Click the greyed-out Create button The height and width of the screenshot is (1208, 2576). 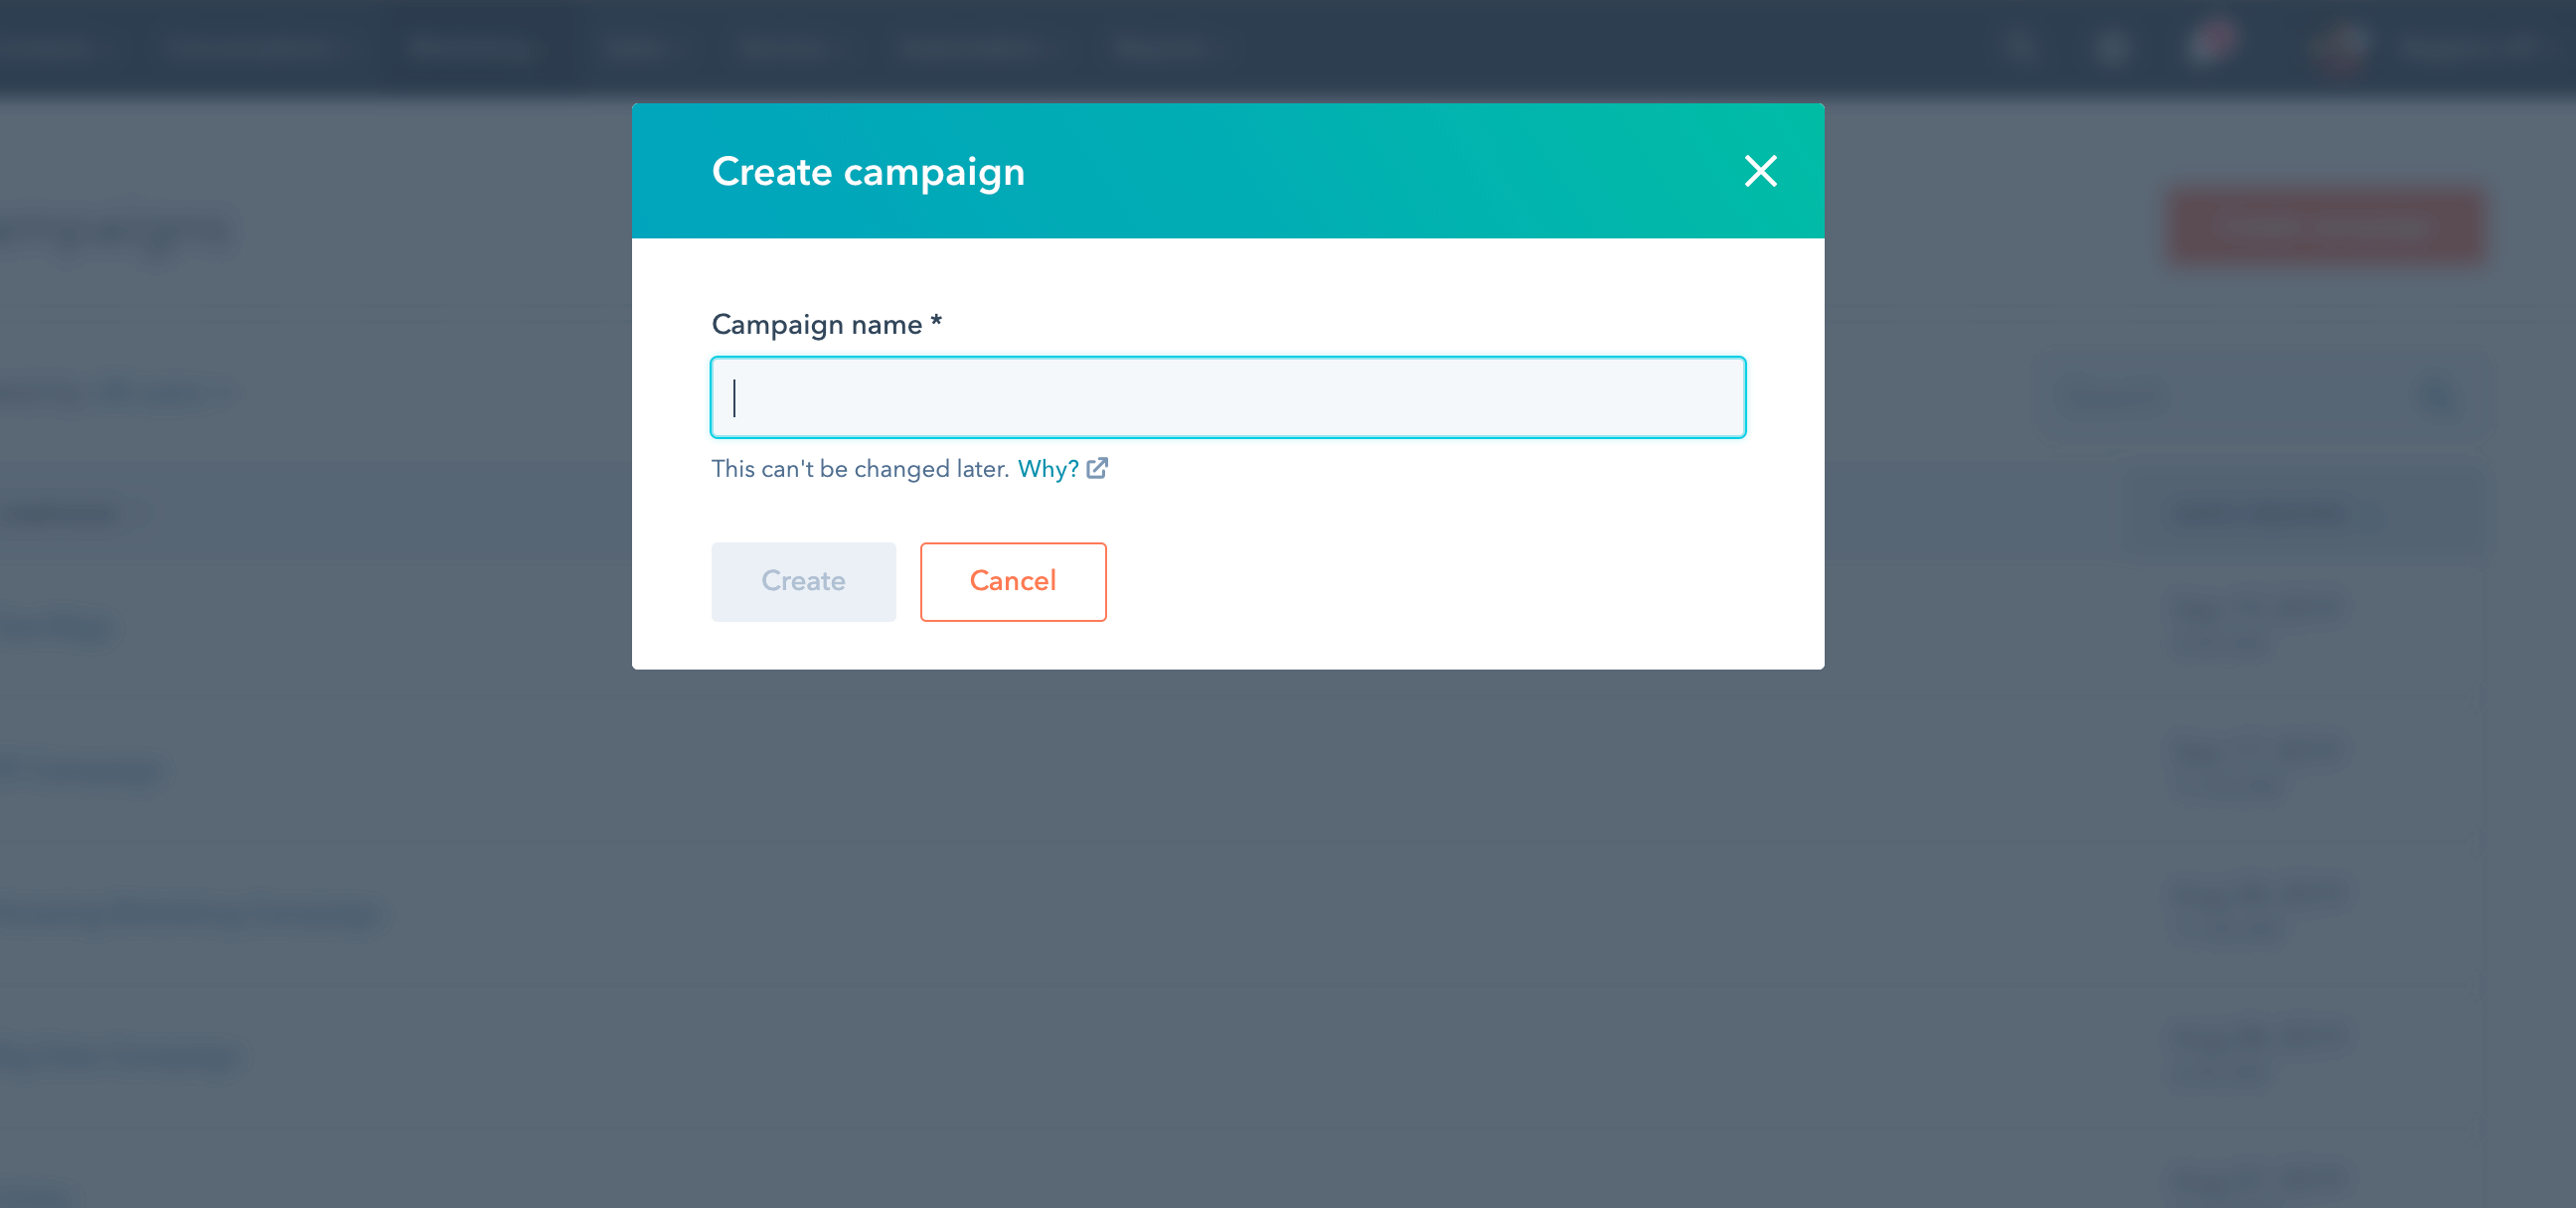coord(803,581)
